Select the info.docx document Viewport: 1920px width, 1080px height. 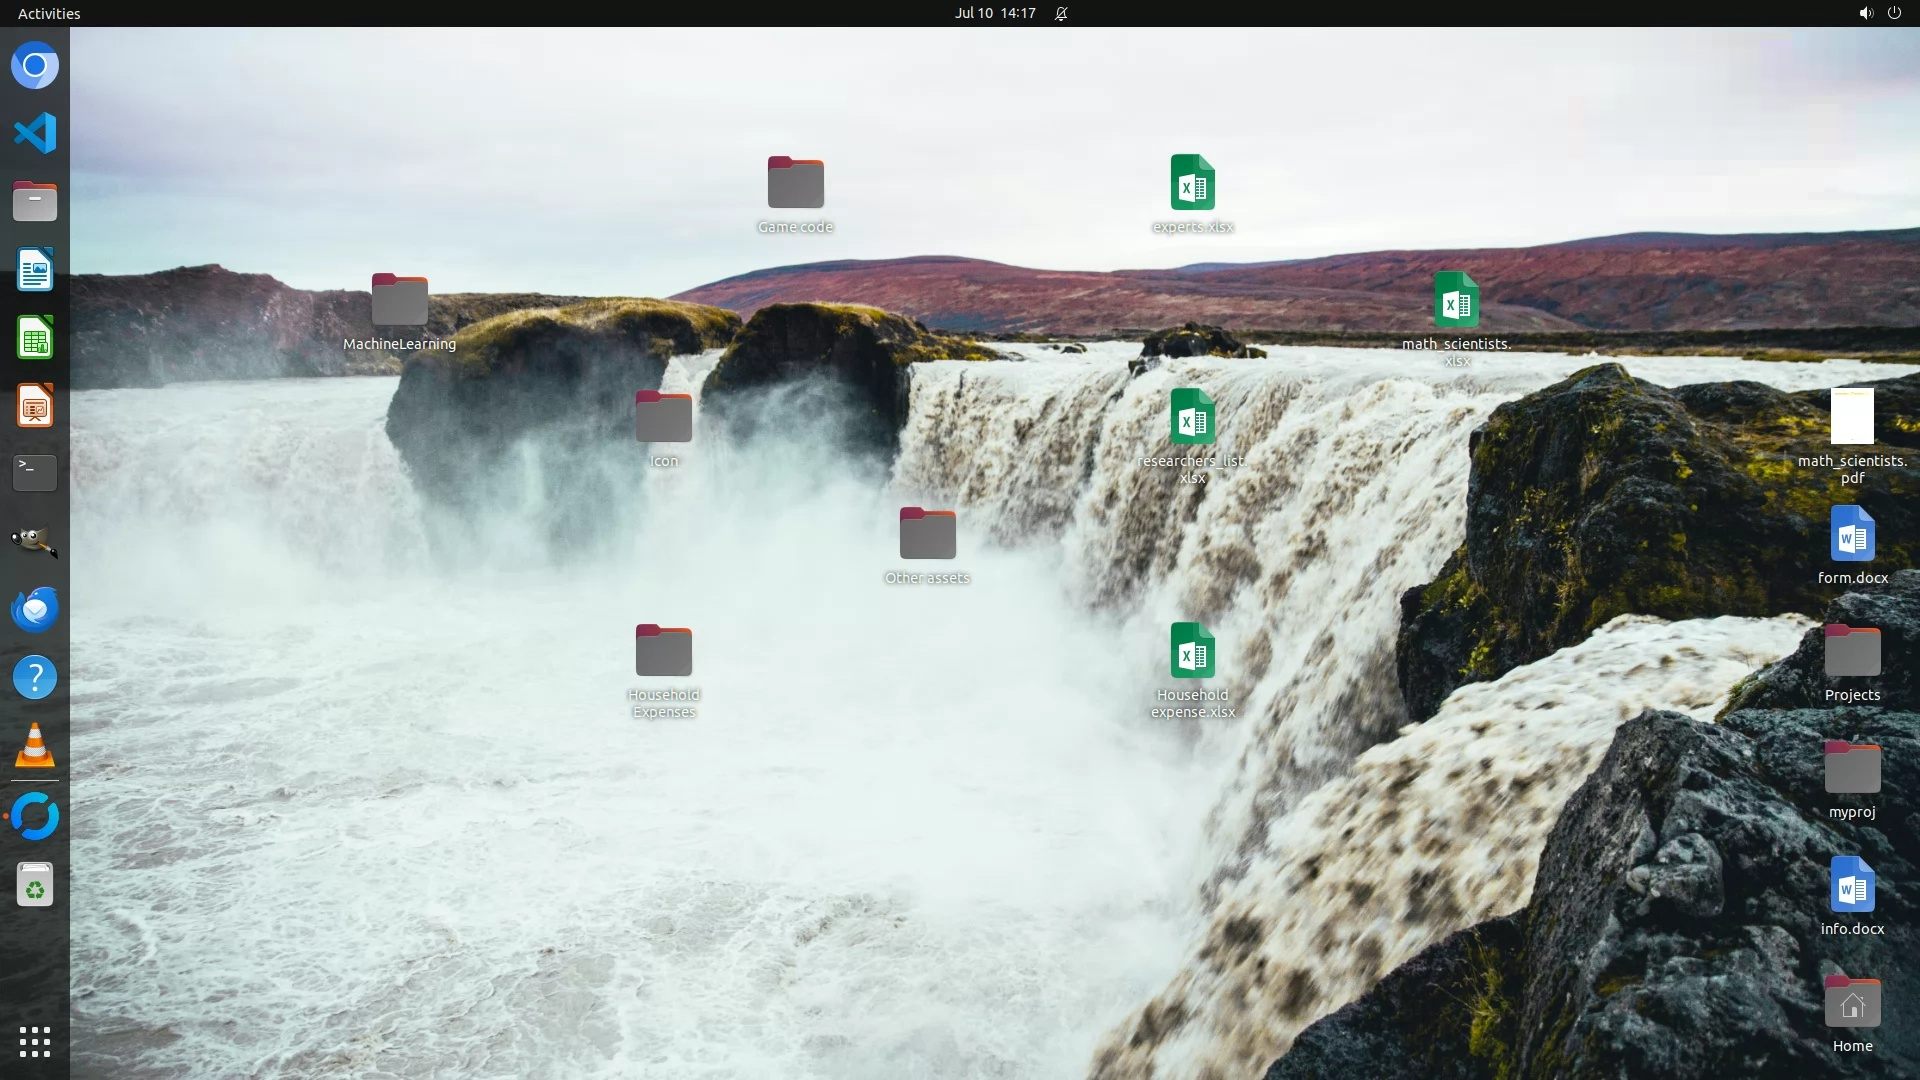[x=1851, y=885]
